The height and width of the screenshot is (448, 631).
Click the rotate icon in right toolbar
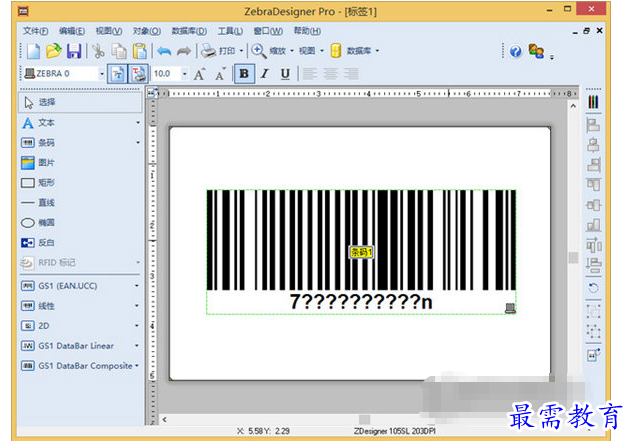(593, 288)
